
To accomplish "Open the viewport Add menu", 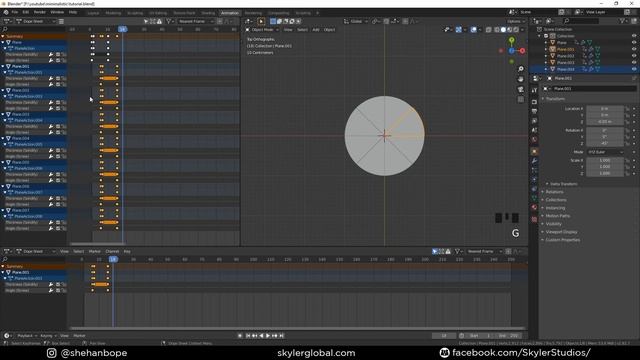I will (x=316, y=30).
